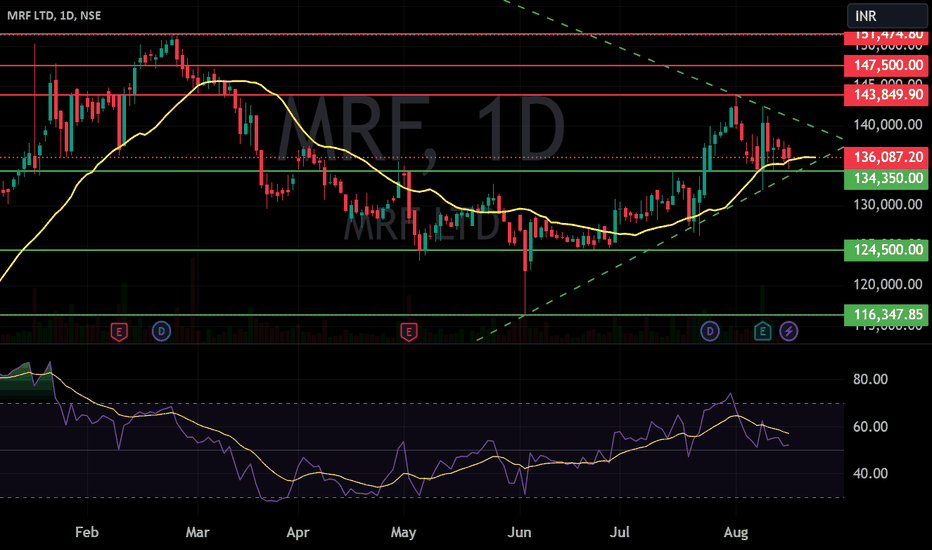Click the Mar label on time axis
The height and width of the screenshot is (550, 932).
tap(197, 532)
